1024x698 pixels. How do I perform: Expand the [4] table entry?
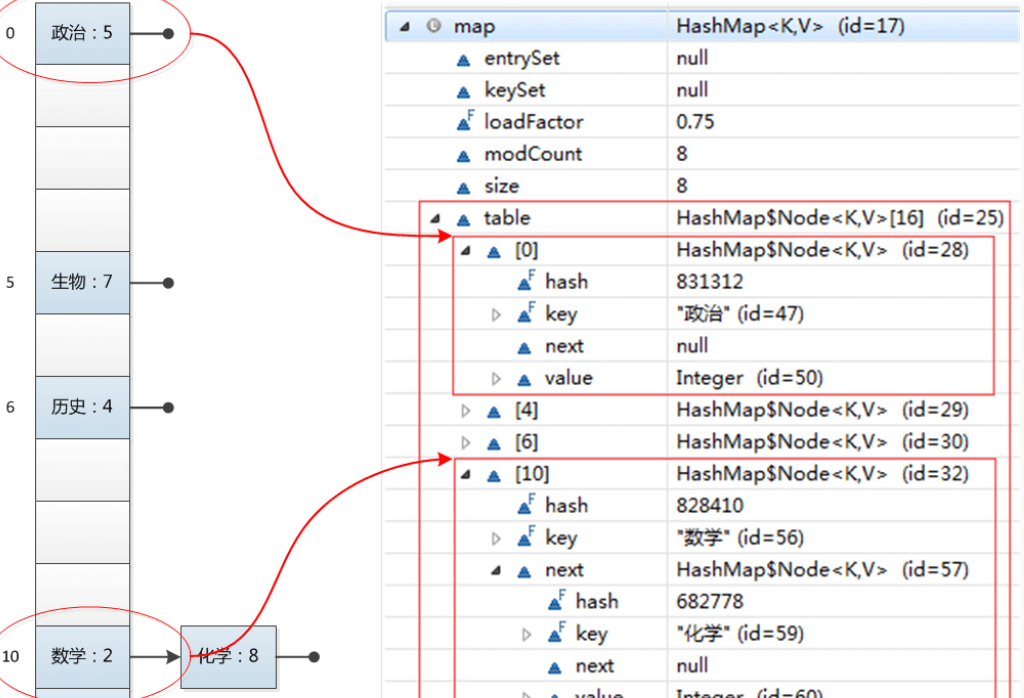coord(466,411)
